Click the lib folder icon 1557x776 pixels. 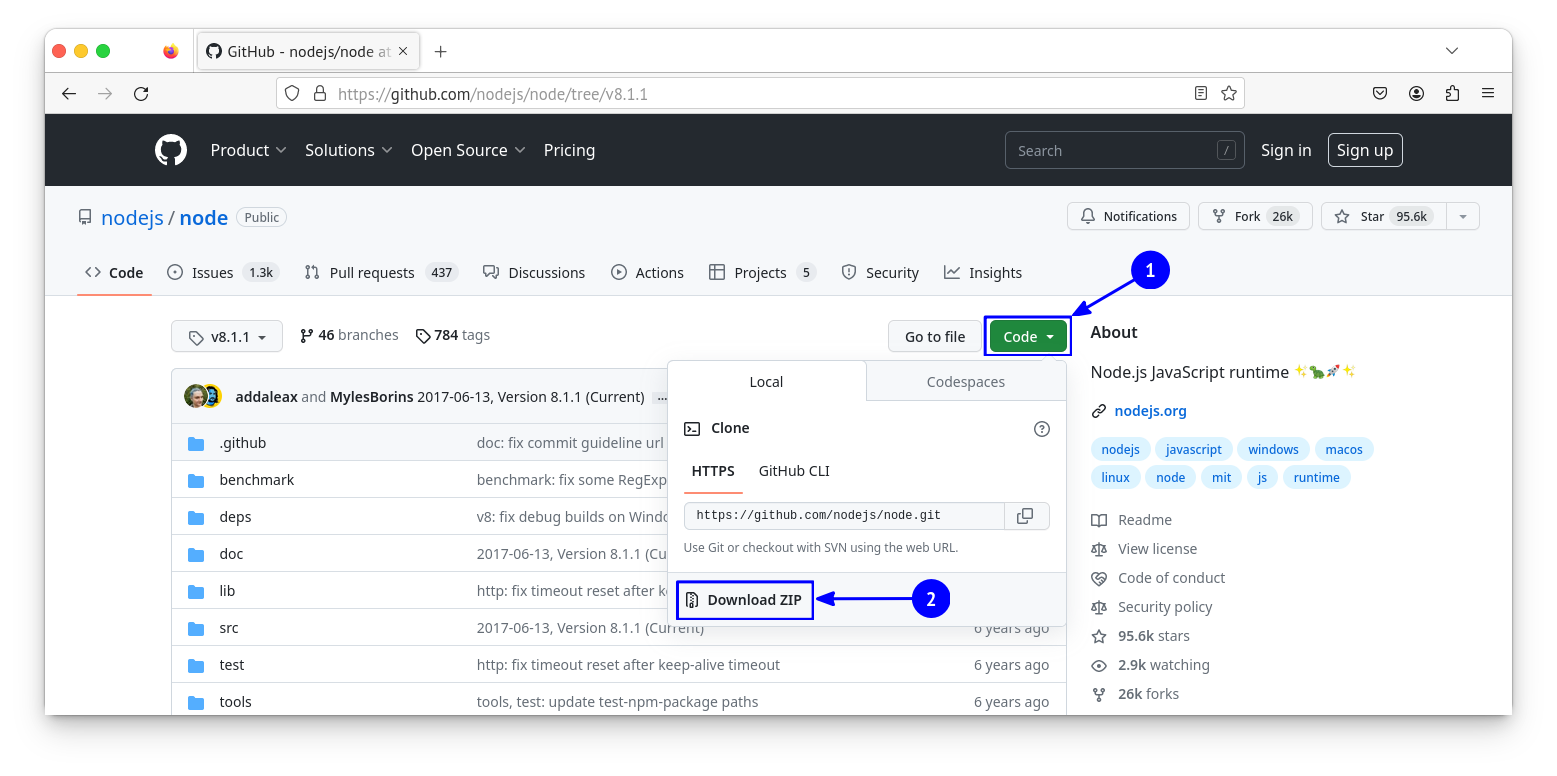196,591
